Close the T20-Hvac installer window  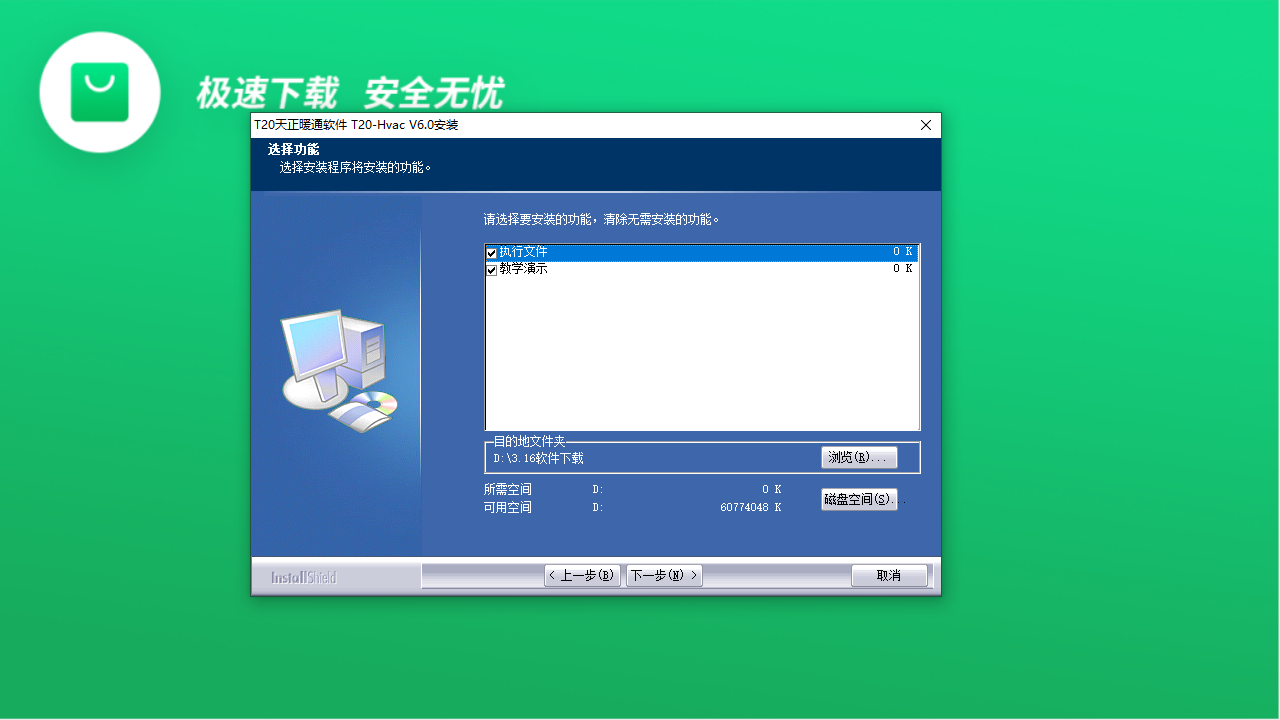tap(926, 125)
